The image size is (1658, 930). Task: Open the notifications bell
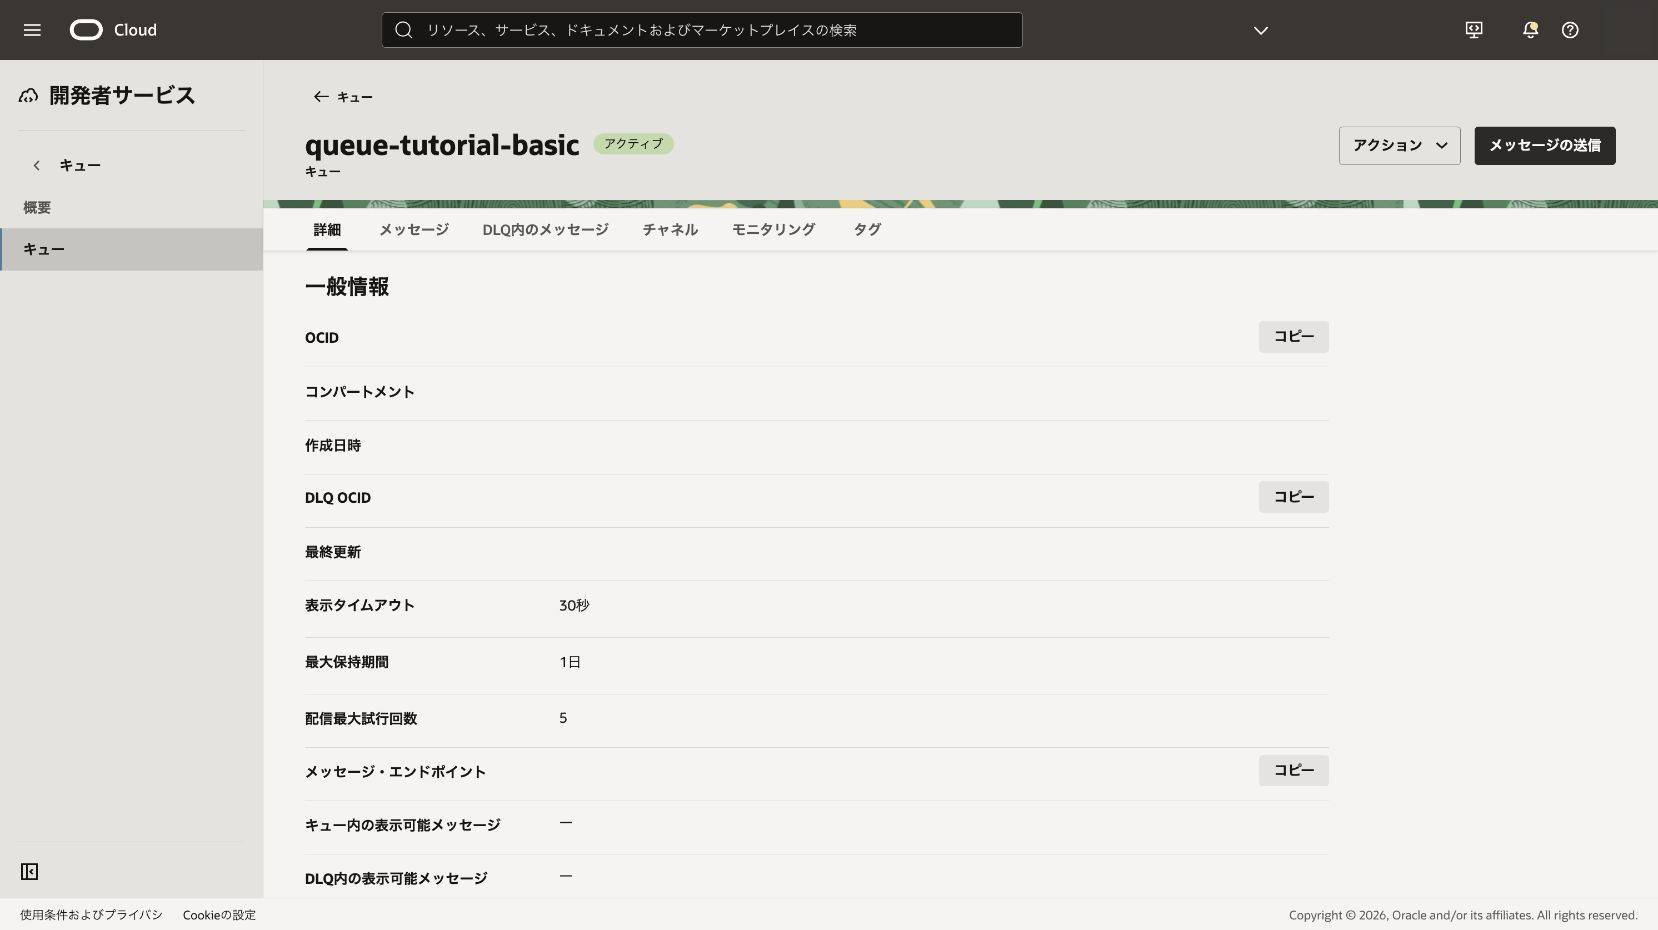[1530, 30]
